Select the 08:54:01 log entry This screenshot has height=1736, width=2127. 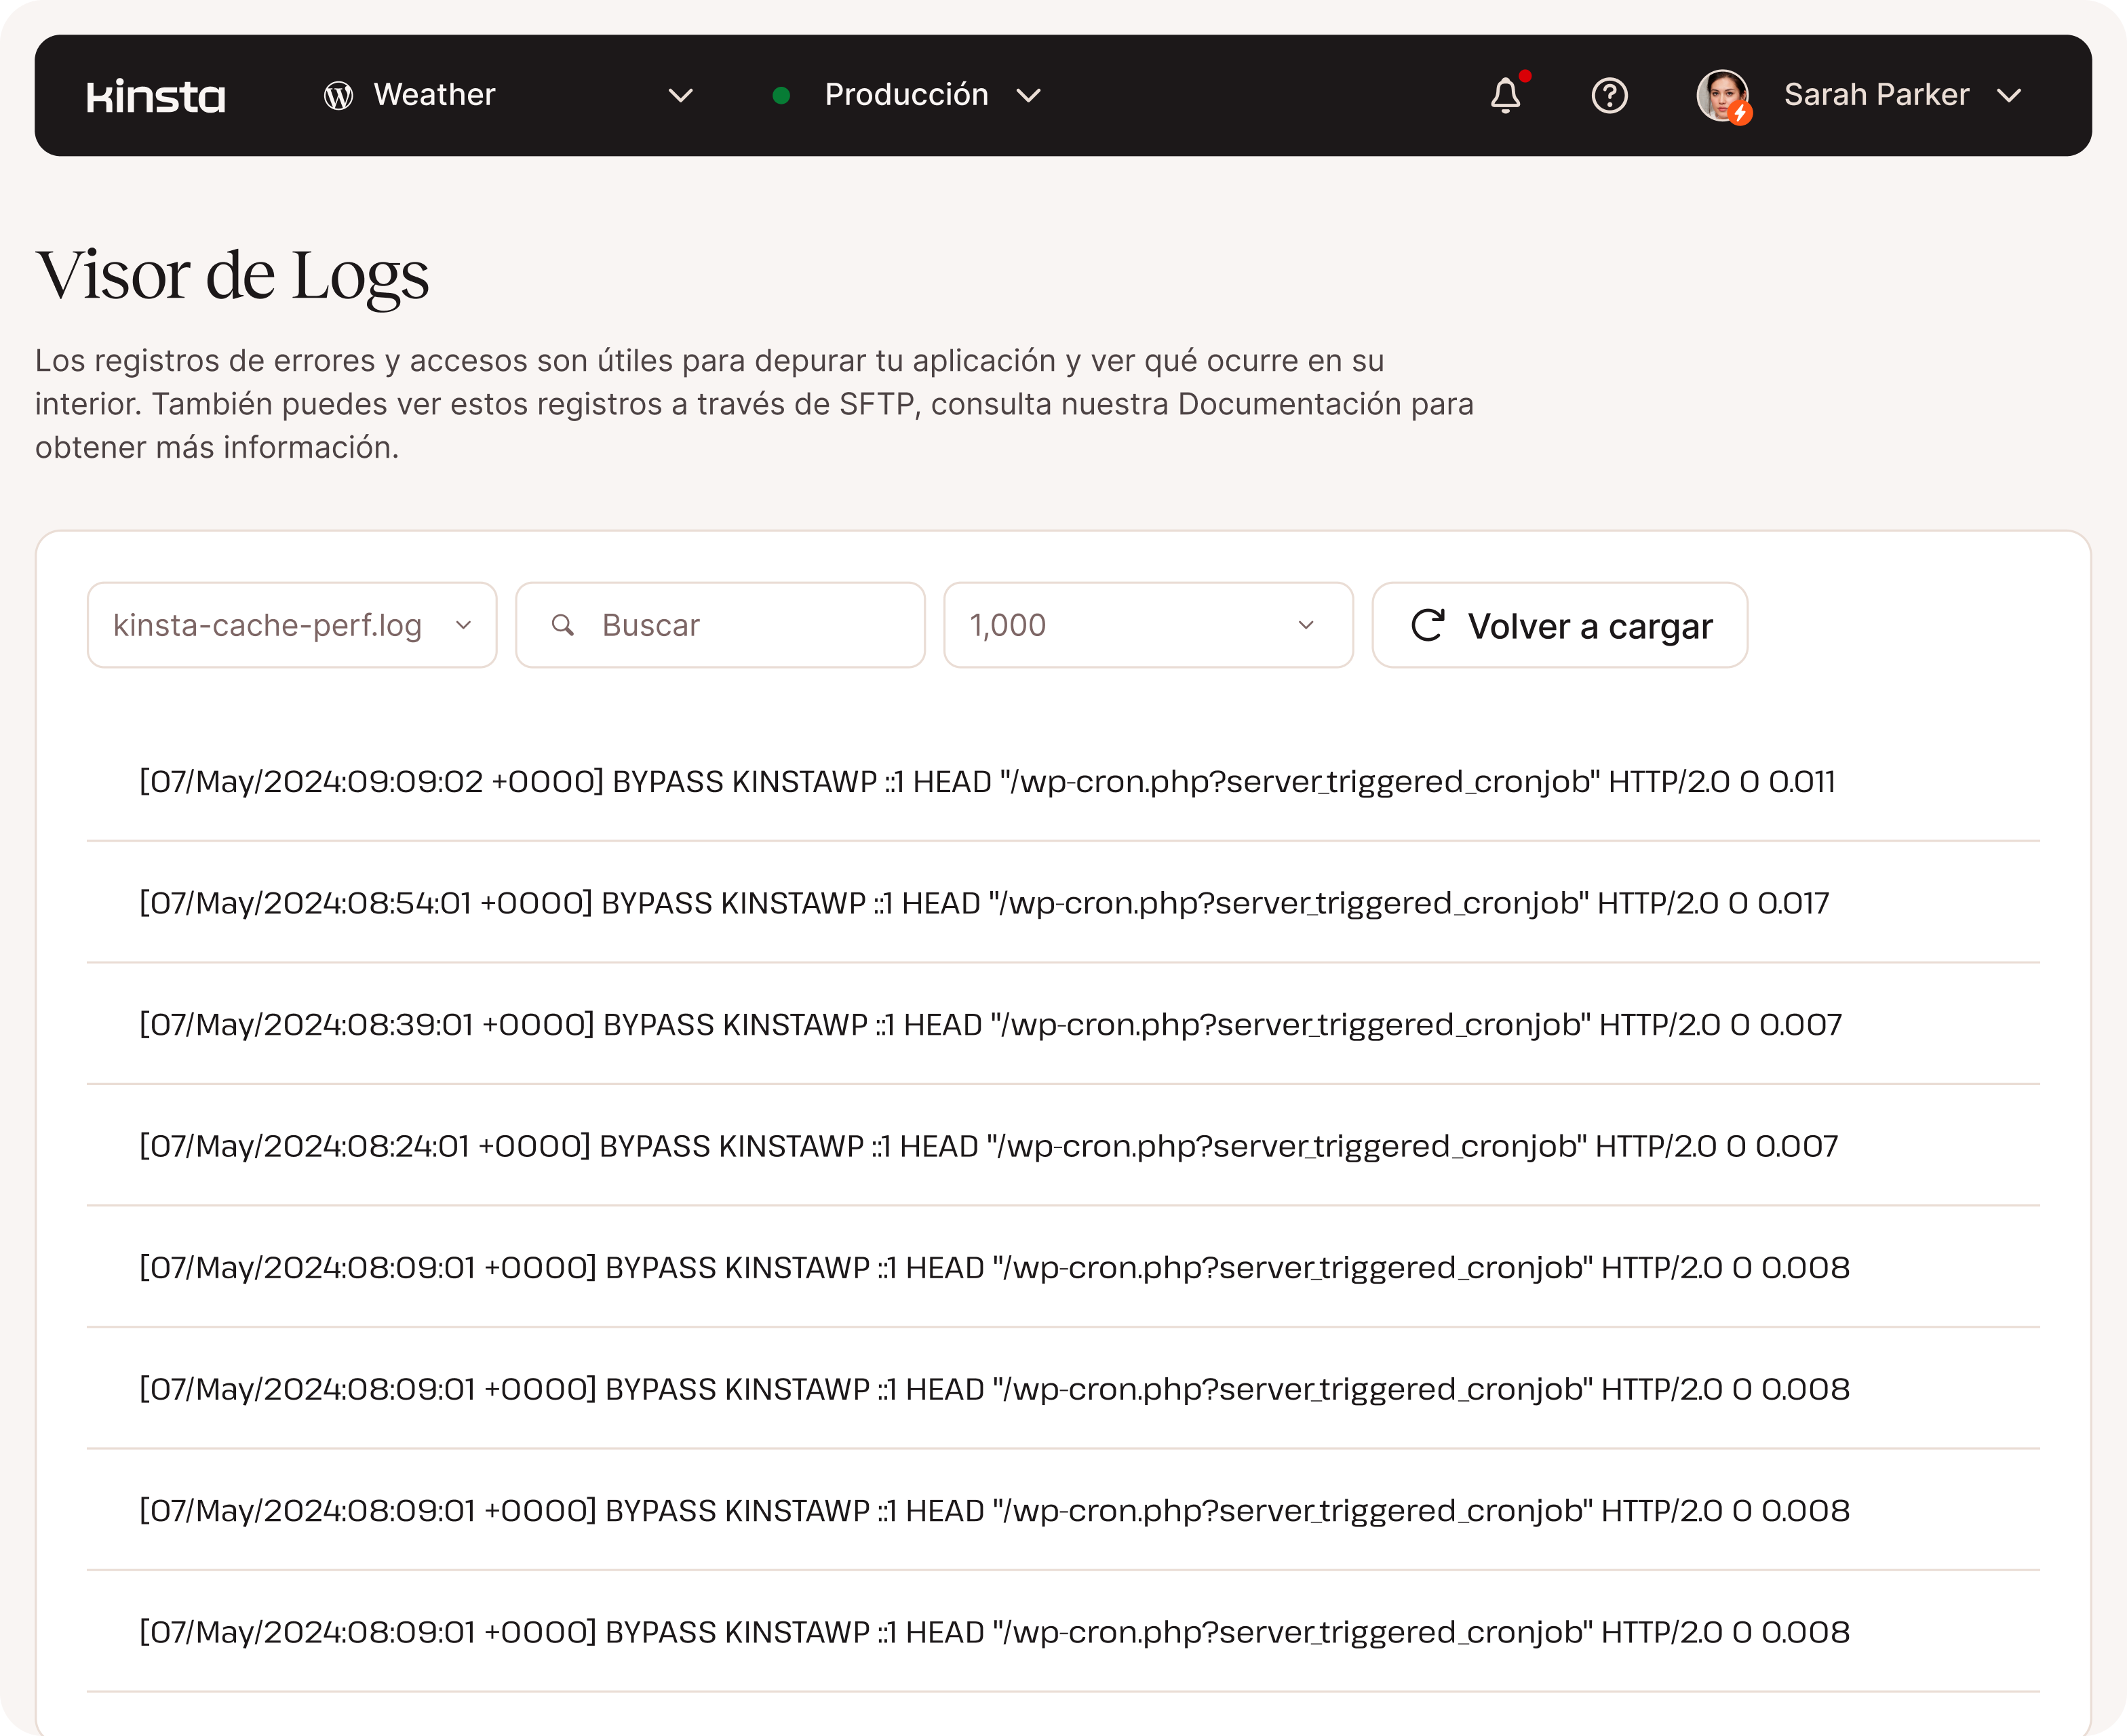click(x=983, y=903)
